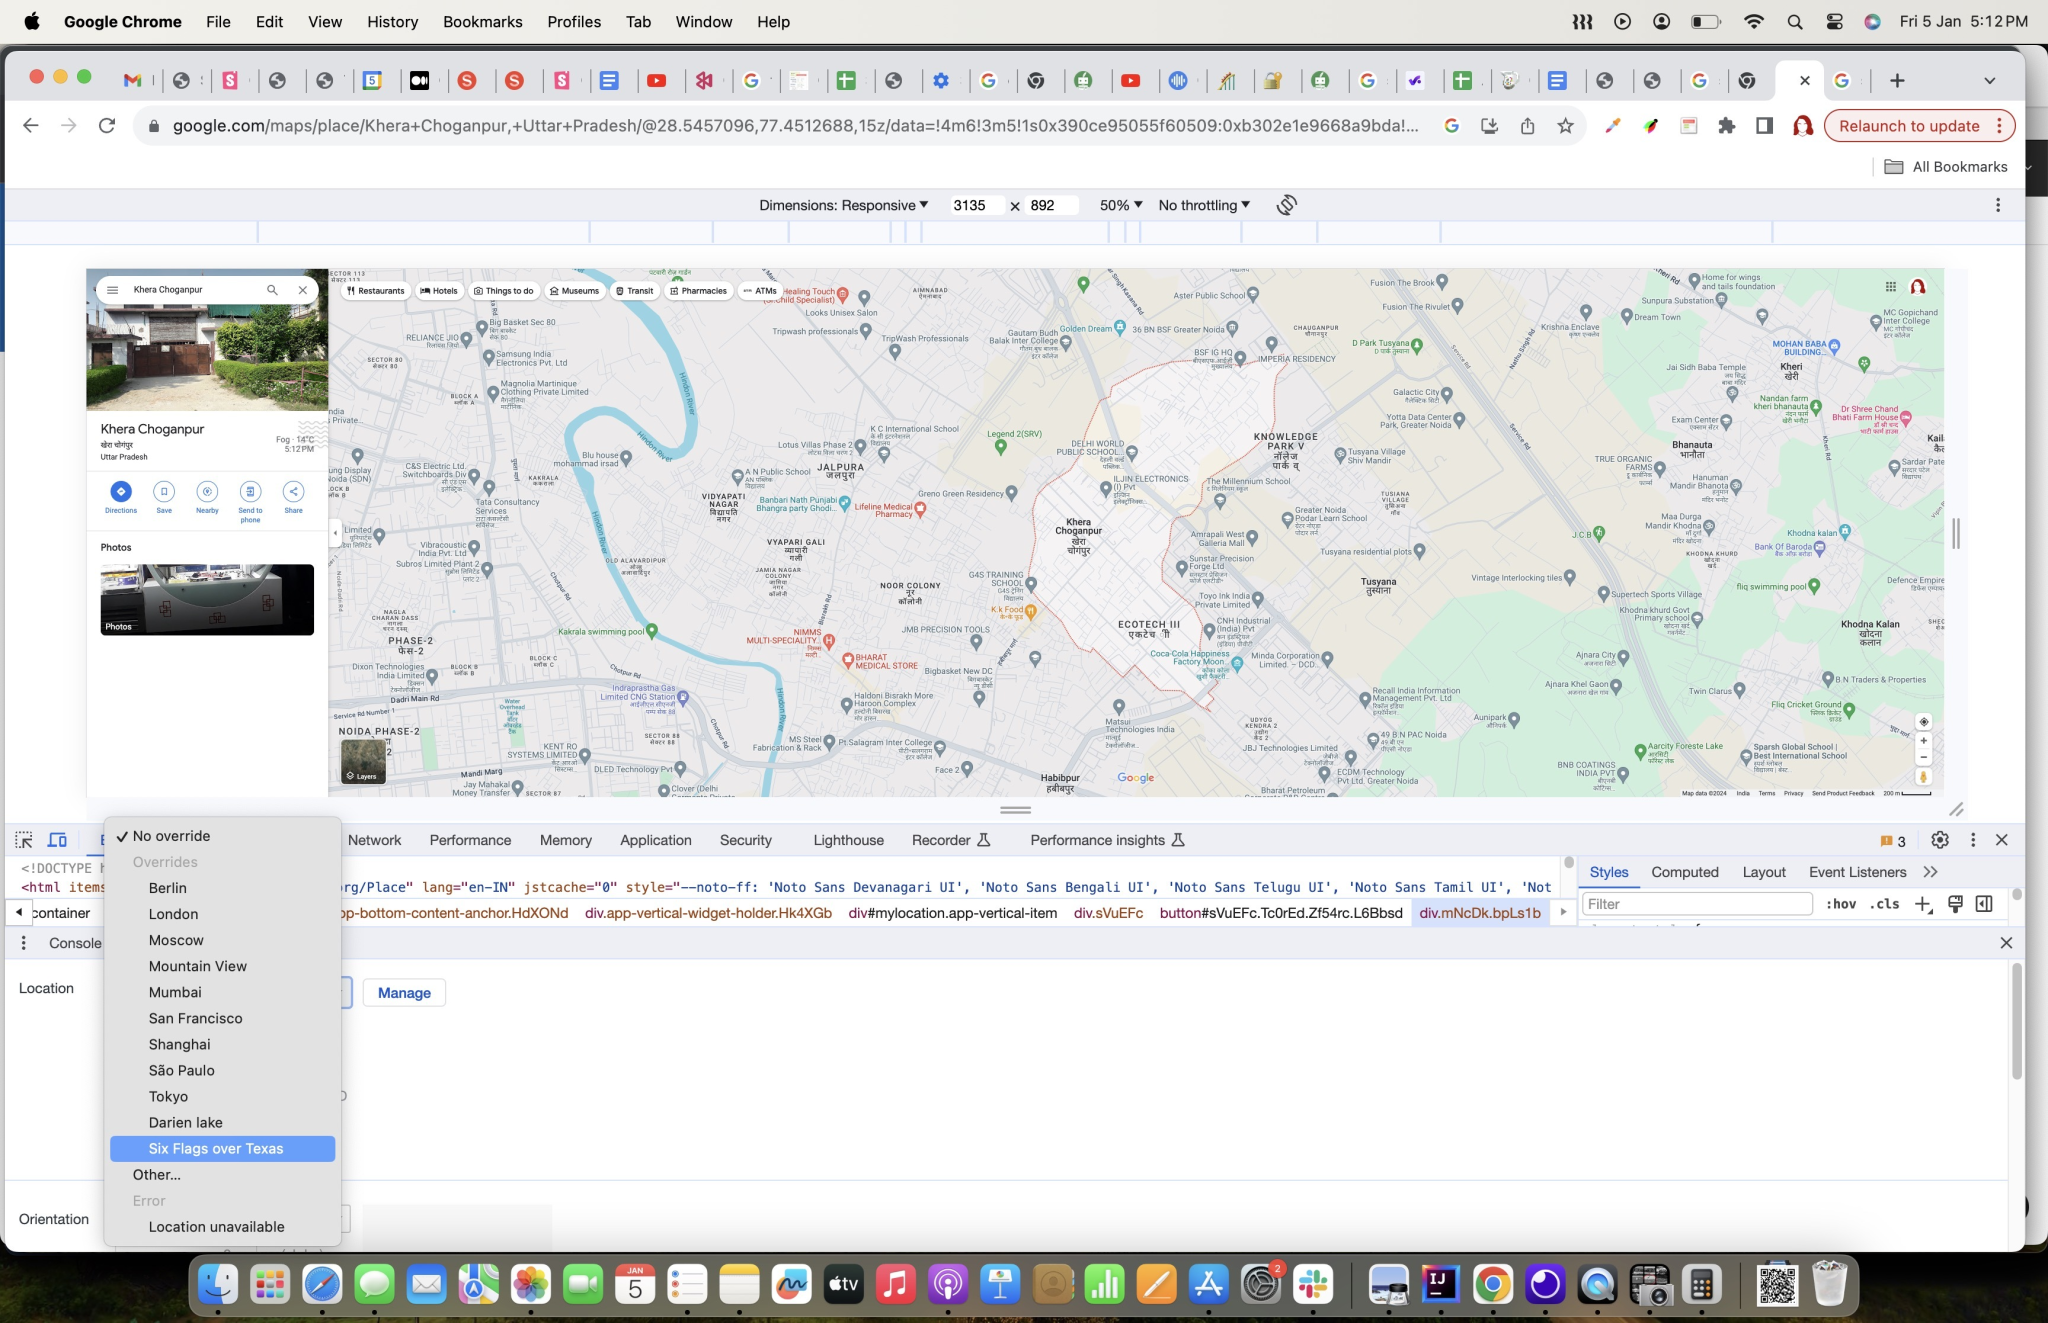Click the rotate device orientation icon
This screenshot has width=2048, height=1323.
coord(1286,205)
